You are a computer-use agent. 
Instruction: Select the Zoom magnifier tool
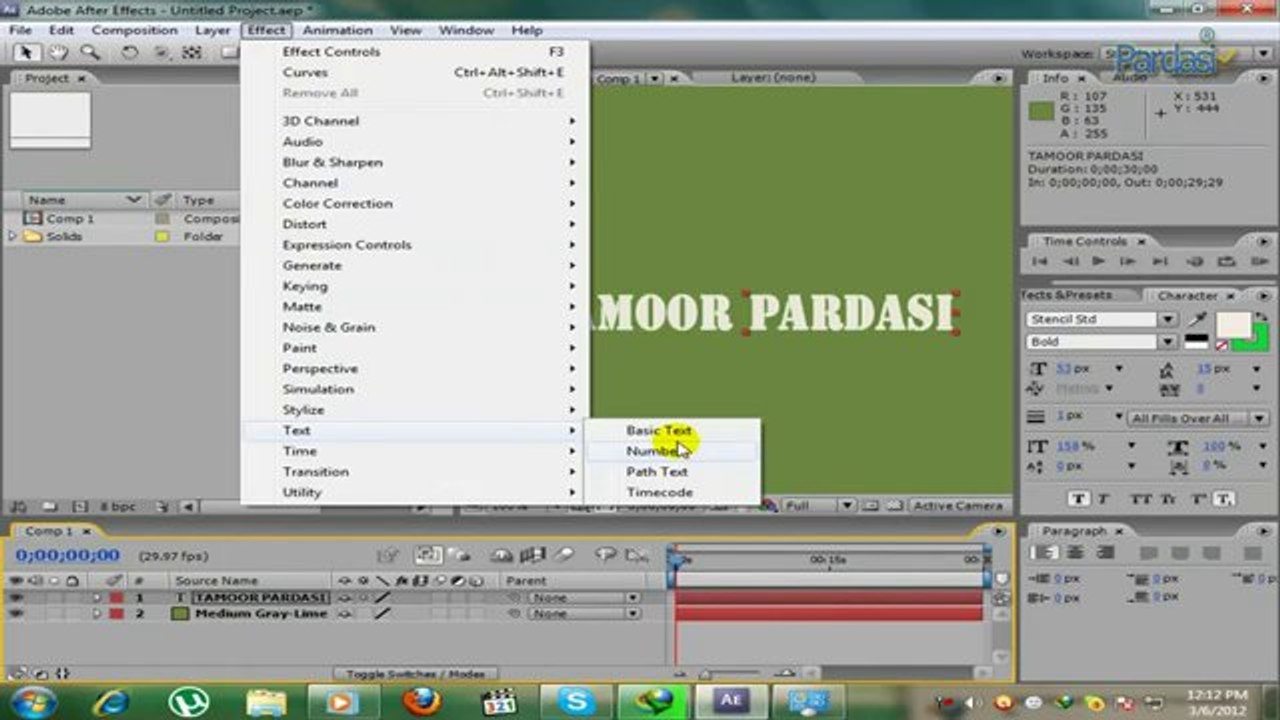[x=90, y=53]
